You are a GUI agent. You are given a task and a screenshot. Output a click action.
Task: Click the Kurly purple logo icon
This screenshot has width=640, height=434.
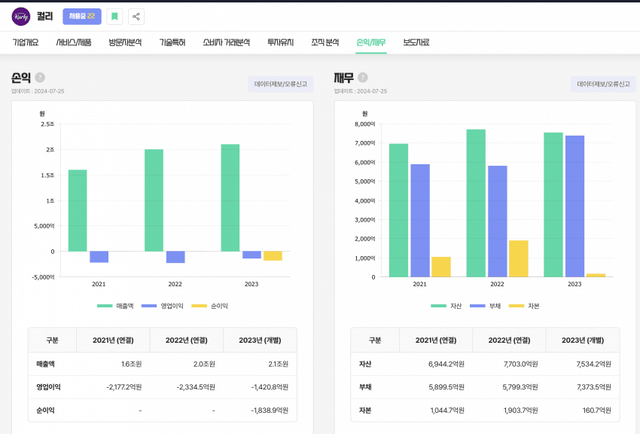(x=20, y=16)
